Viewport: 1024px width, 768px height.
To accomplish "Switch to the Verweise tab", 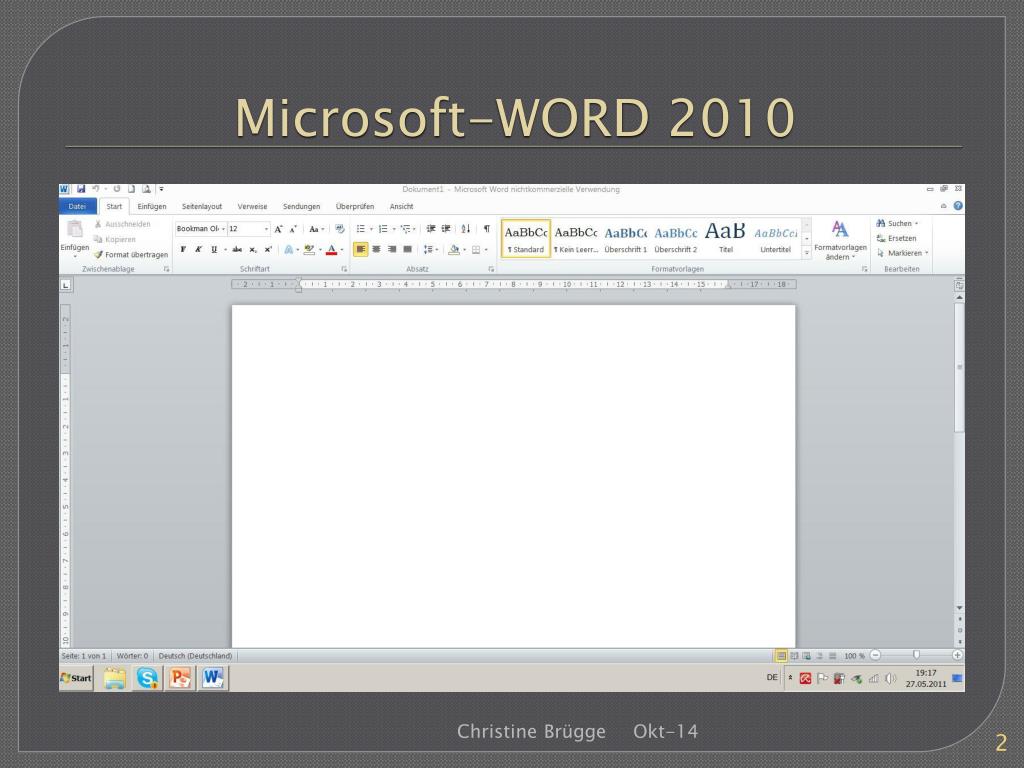I will pyautogui.click(x=253, y=206).
